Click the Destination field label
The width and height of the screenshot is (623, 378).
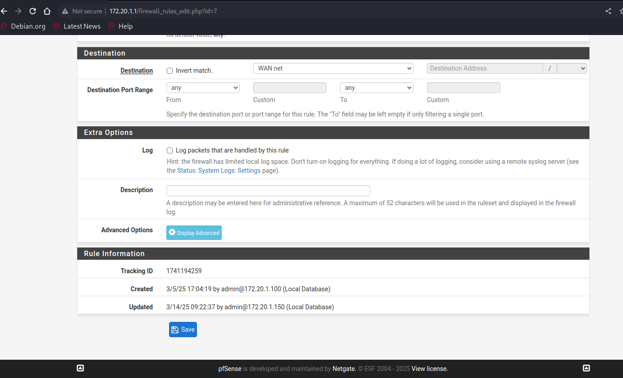(137, 71)
